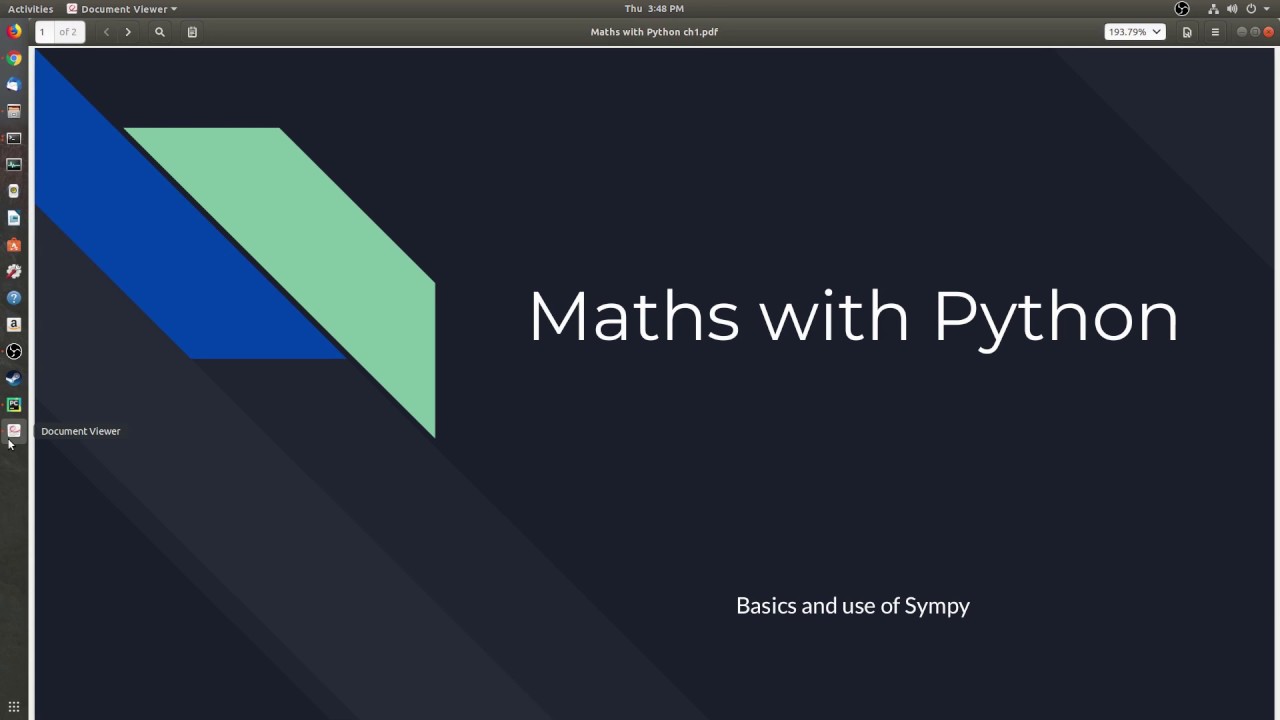Open the Help icon in the dock
The height and width of the screenshot is (720, 1280).
click(14, 298)
